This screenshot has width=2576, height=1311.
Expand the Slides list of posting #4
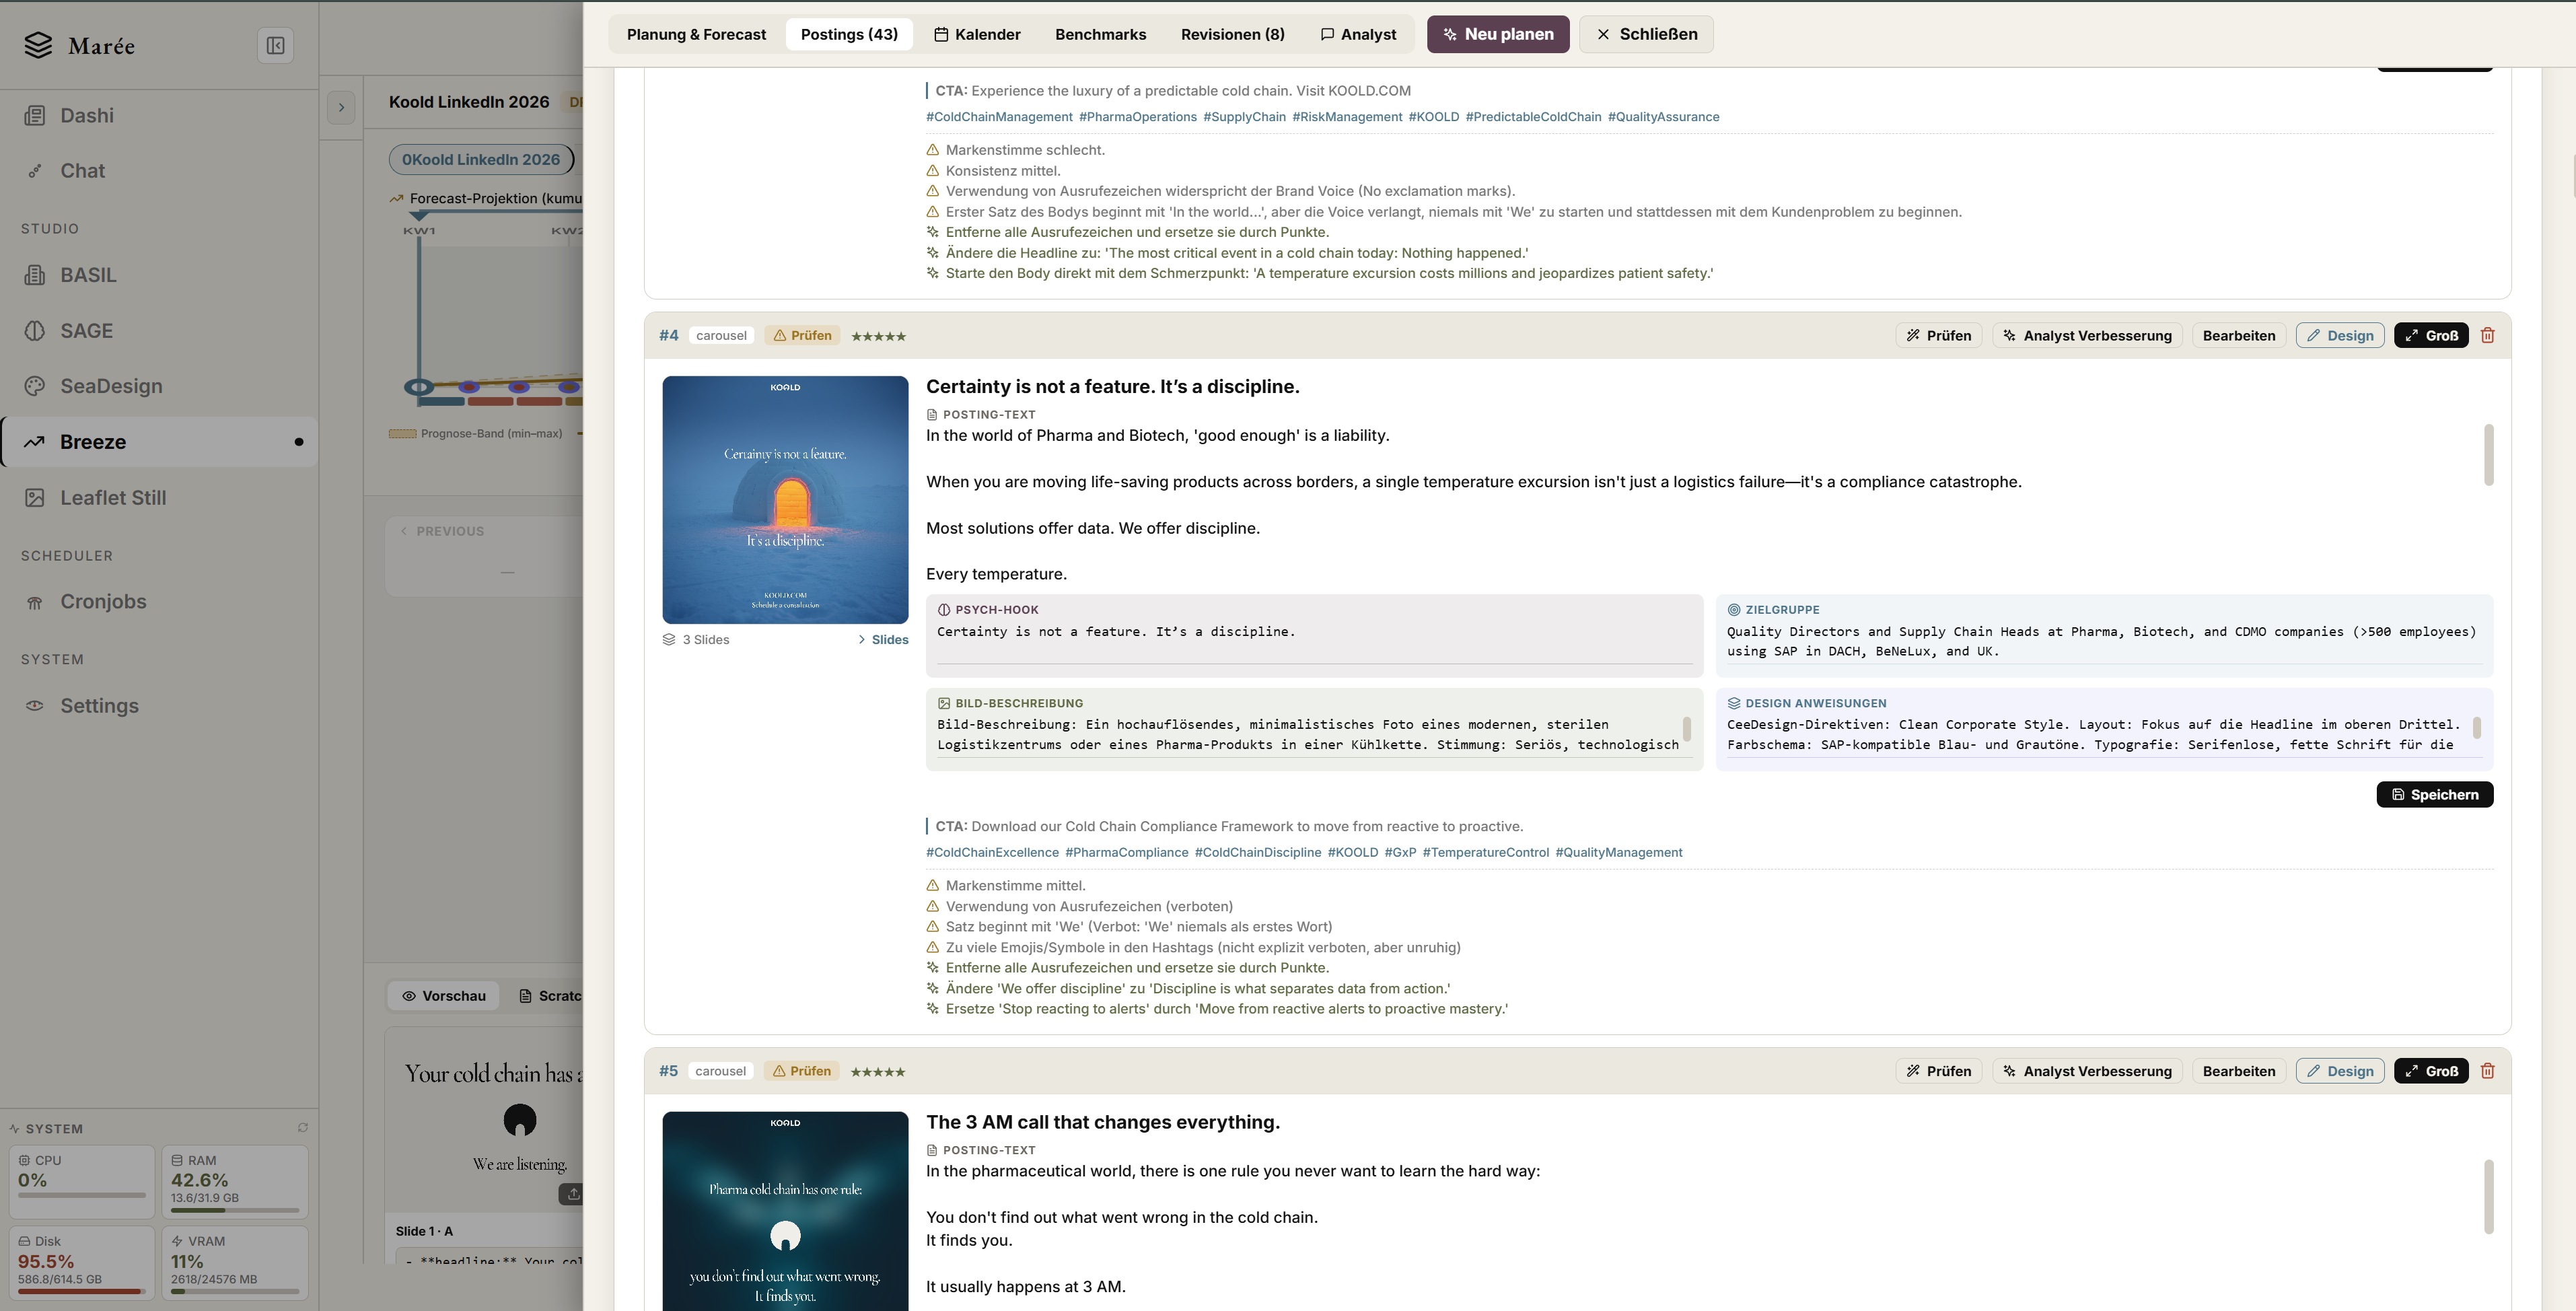(x=882, y=640)
